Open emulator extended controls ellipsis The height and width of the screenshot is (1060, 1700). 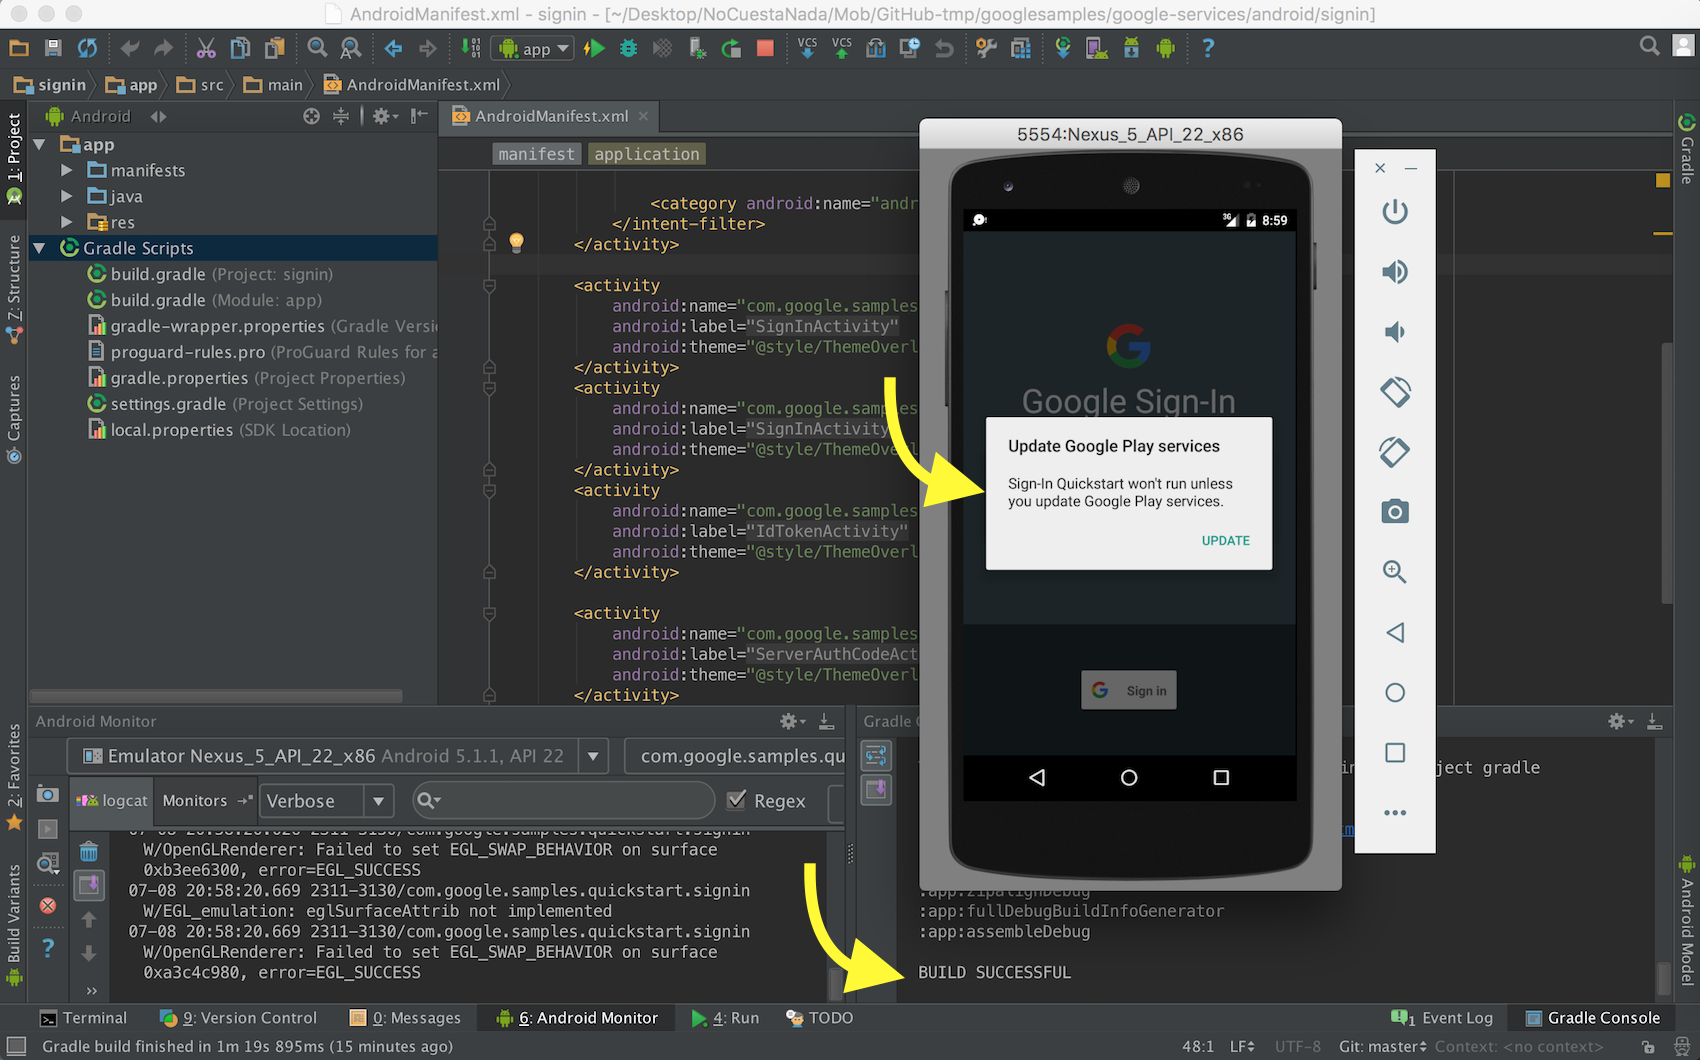[x=1395, y=813]
